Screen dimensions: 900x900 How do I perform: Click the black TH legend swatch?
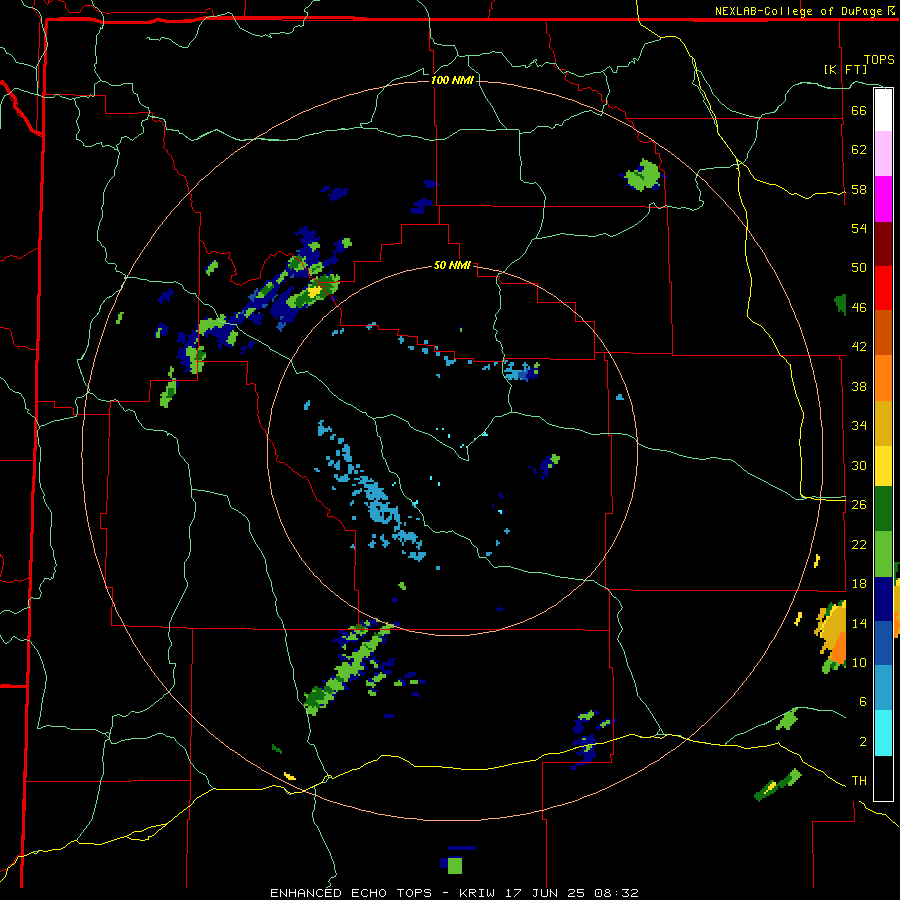[x=883, y=778]
